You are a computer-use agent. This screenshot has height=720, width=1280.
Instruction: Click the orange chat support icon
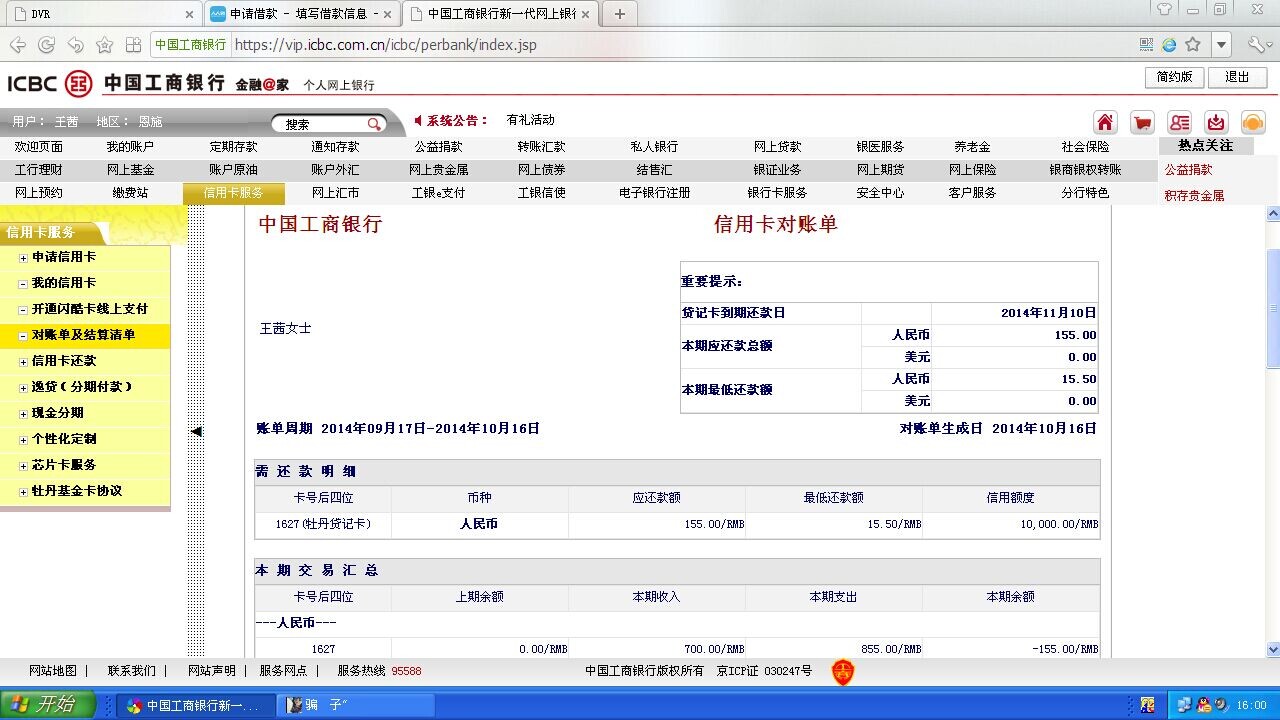[x=1253, y=122]
